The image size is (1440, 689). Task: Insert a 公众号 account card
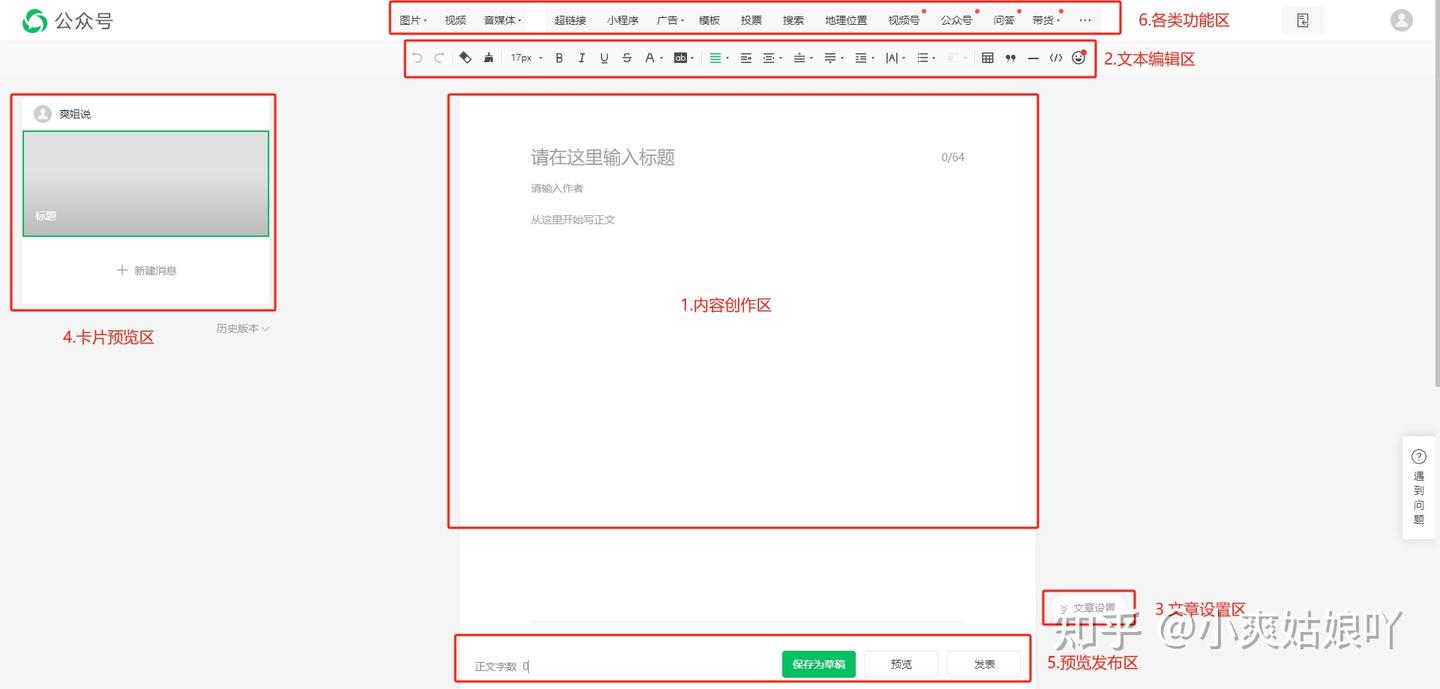(x=956, y=20)
